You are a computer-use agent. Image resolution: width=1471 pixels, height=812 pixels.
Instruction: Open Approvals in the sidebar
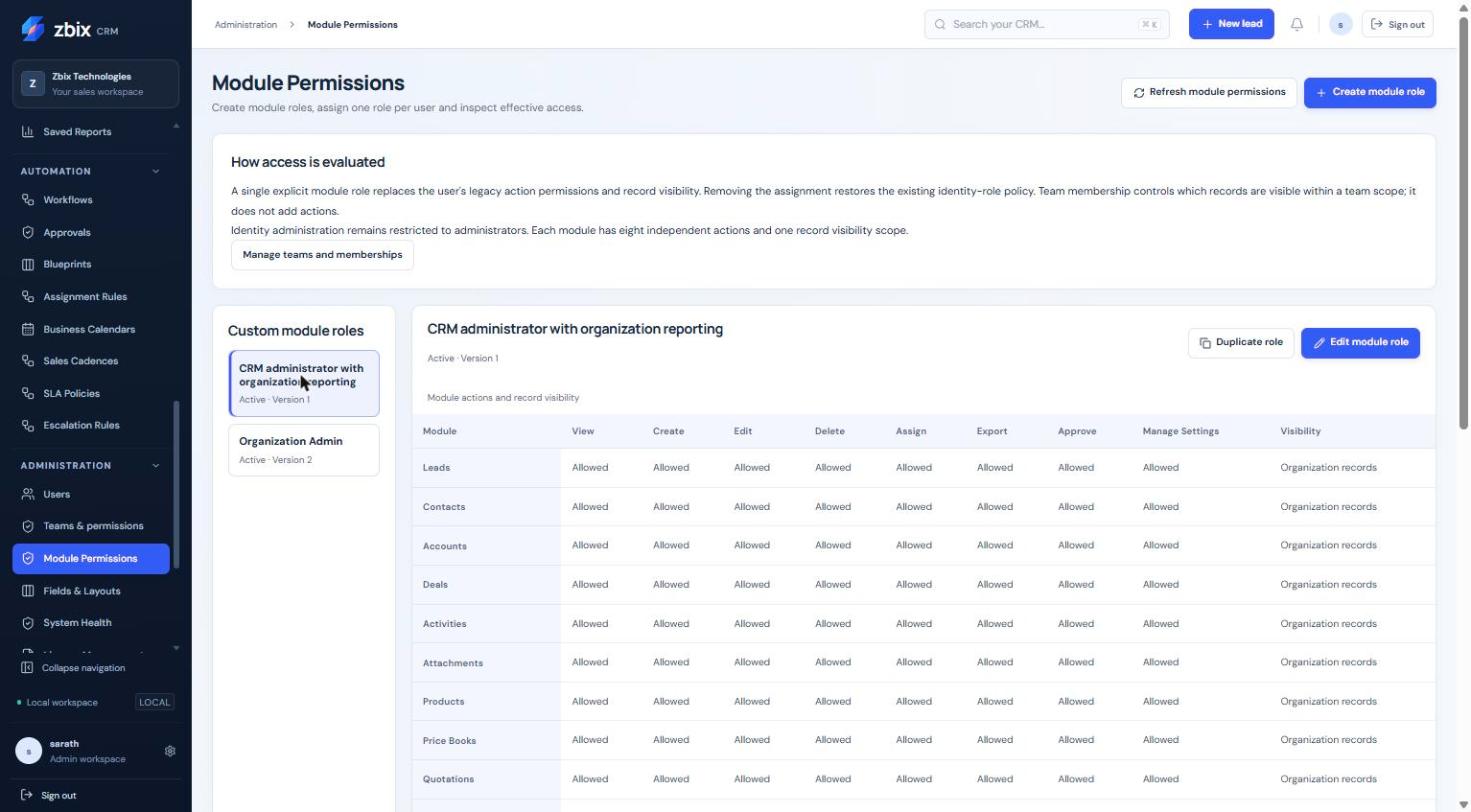tap(90, 232)
